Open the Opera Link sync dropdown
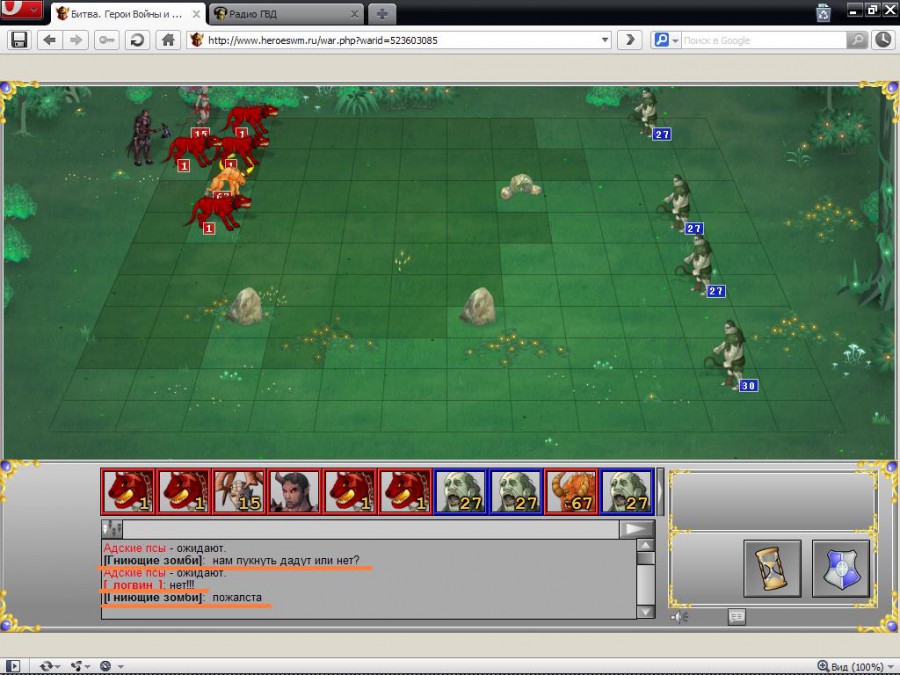This screenshot has height=675, width=900. (49, 666)
